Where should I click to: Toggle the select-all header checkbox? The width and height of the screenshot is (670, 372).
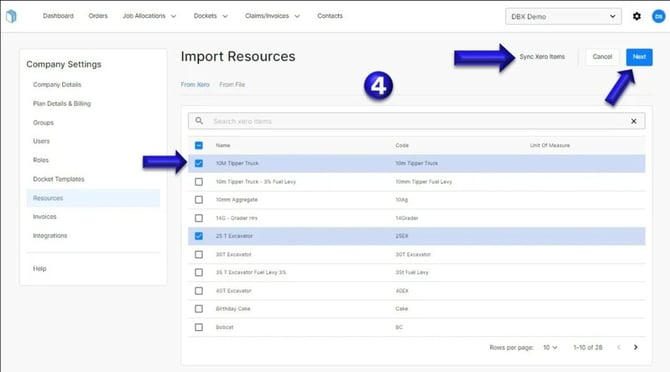coord(199,145)
